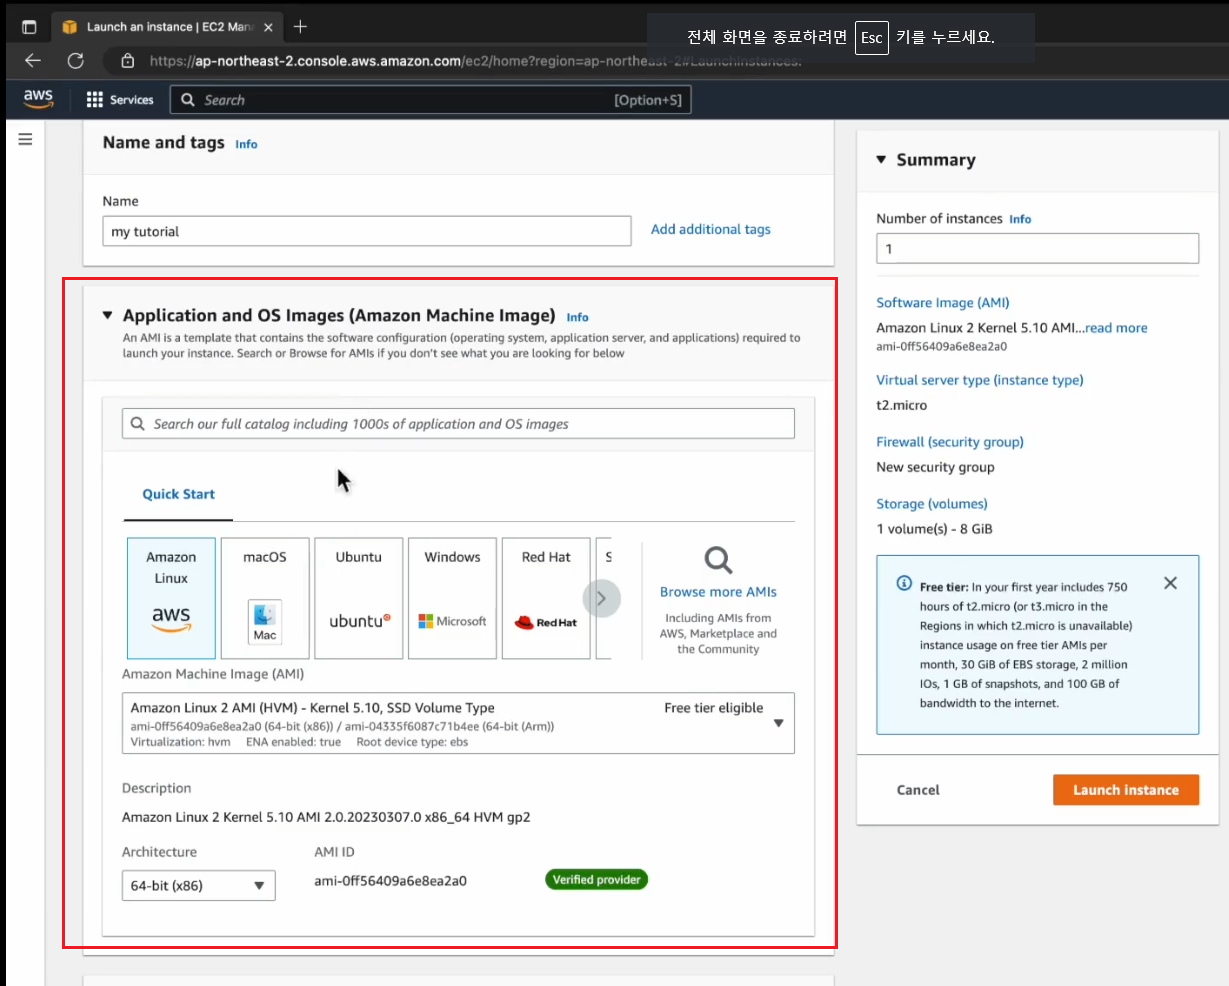Click the 1 volume(s) - 8 GiB text

(x=935, y=529)
